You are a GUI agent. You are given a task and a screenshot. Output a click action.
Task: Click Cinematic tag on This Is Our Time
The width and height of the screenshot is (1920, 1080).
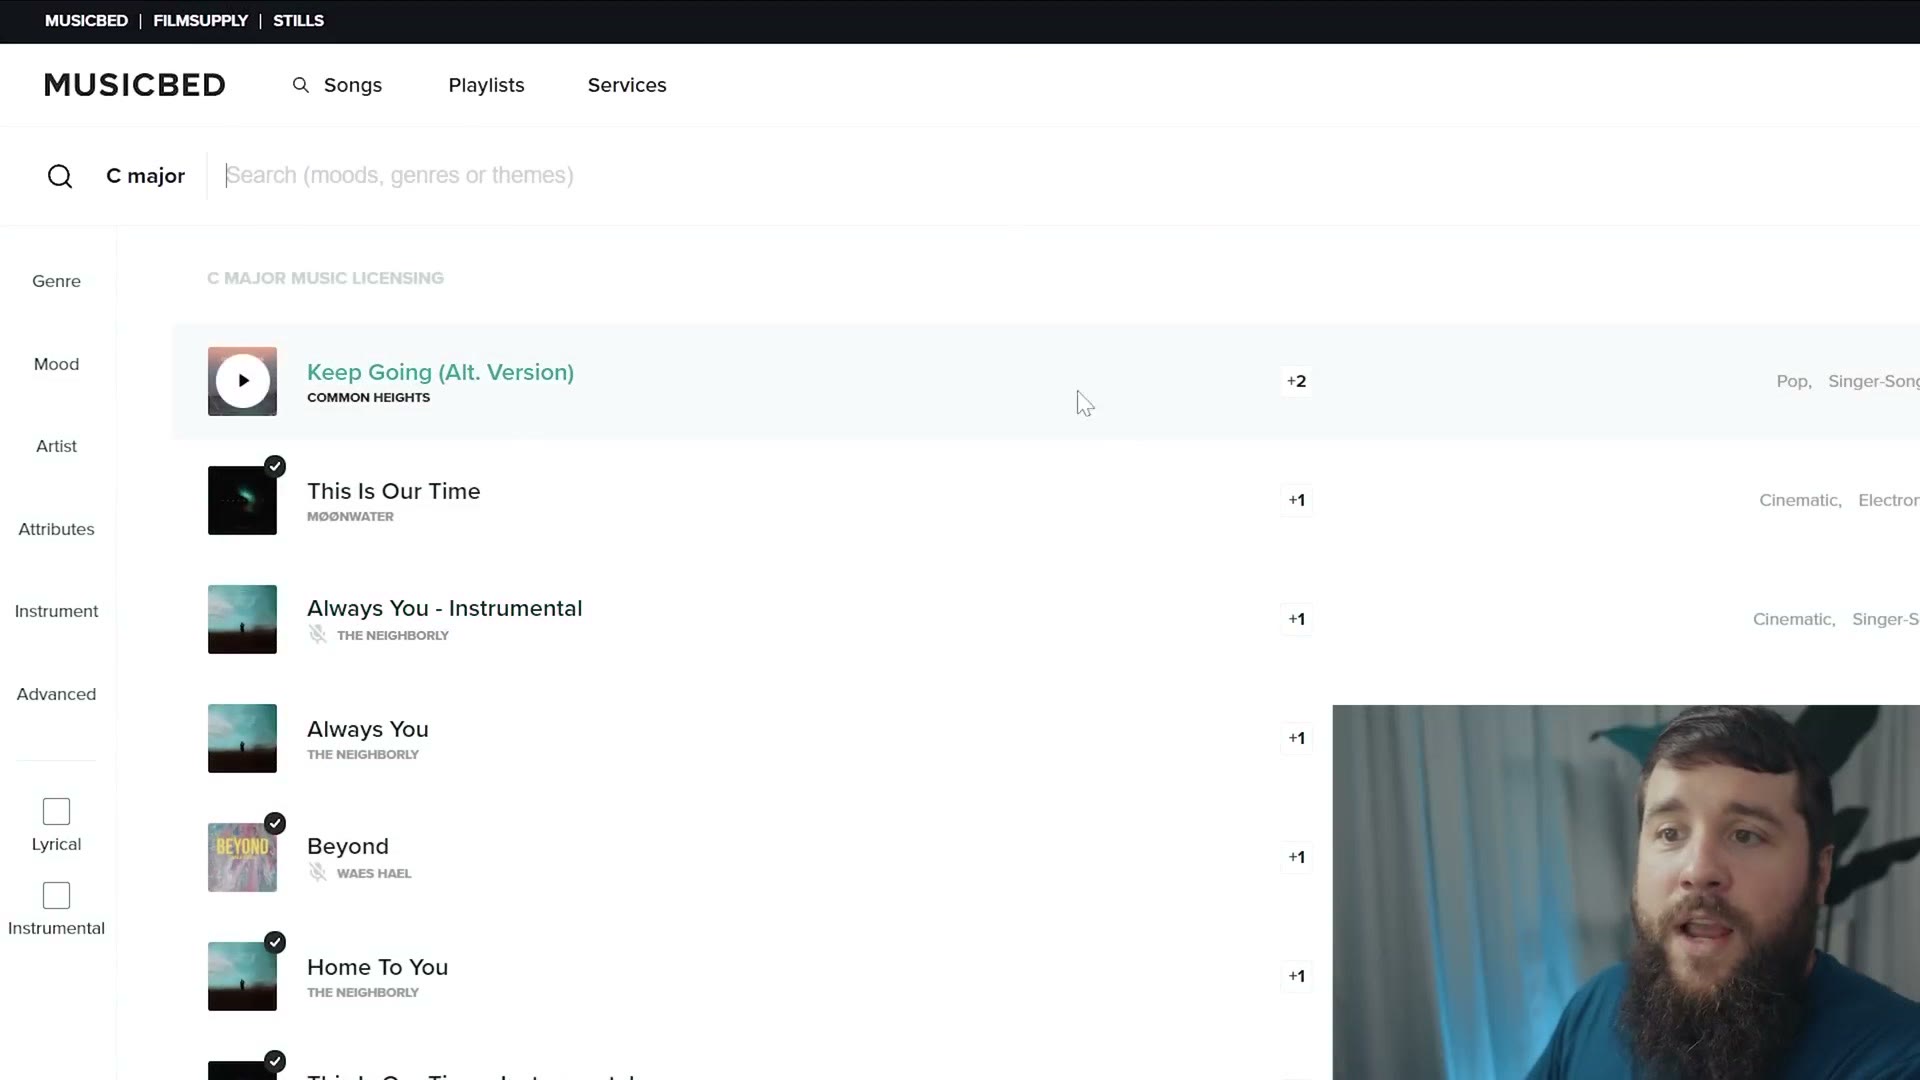1800,501
